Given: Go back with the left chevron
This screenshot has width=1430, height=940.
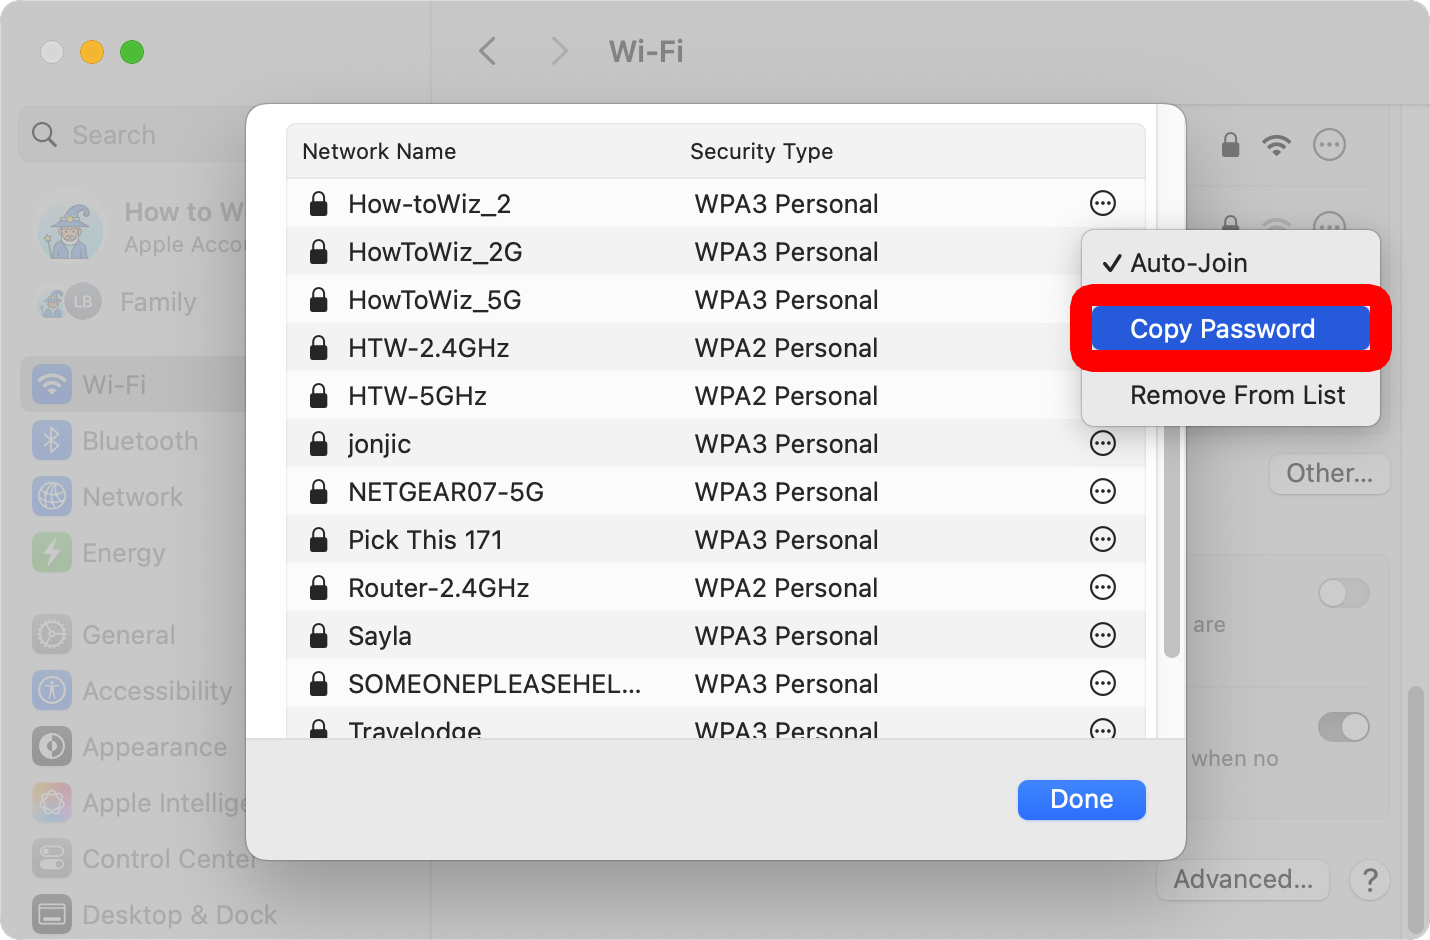Looking at the screenshot, I should [x=488, y=51].
